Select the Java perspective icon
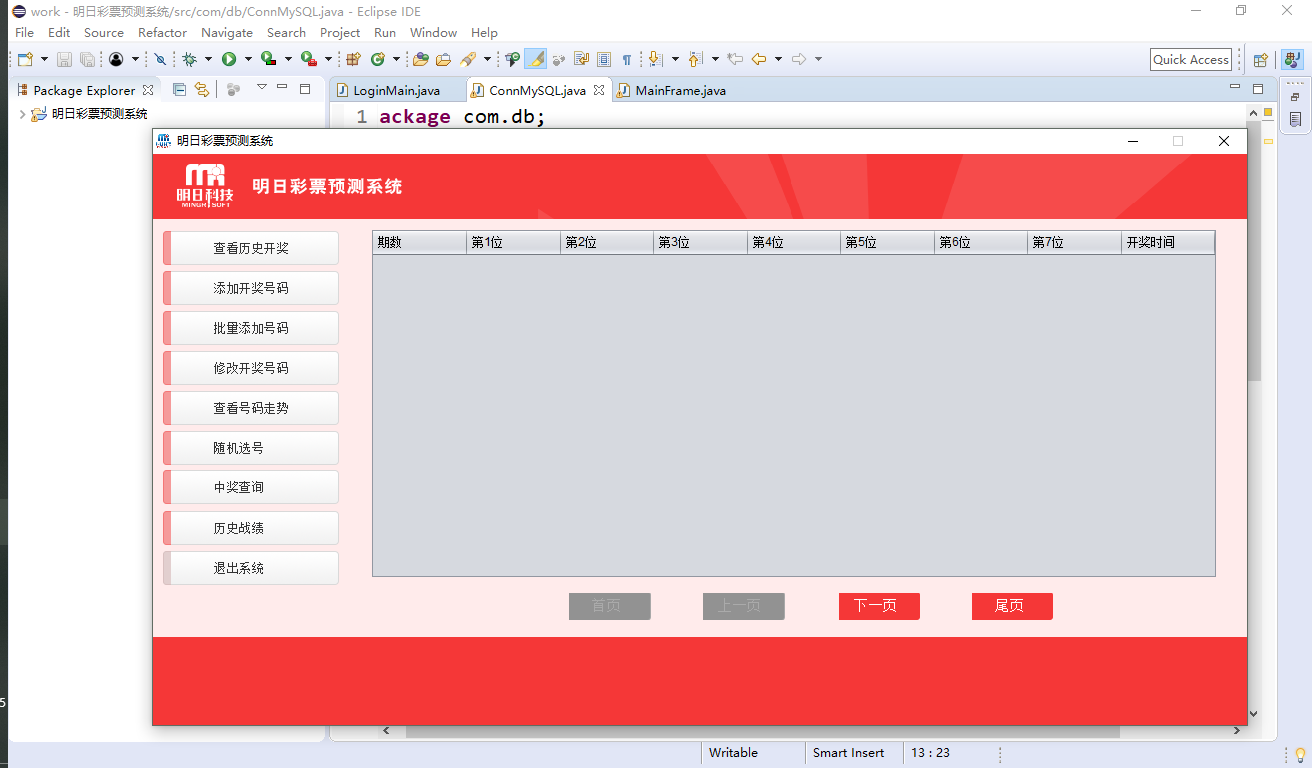The height and width of the screenshot is (768, 1312). (1292, 59)
